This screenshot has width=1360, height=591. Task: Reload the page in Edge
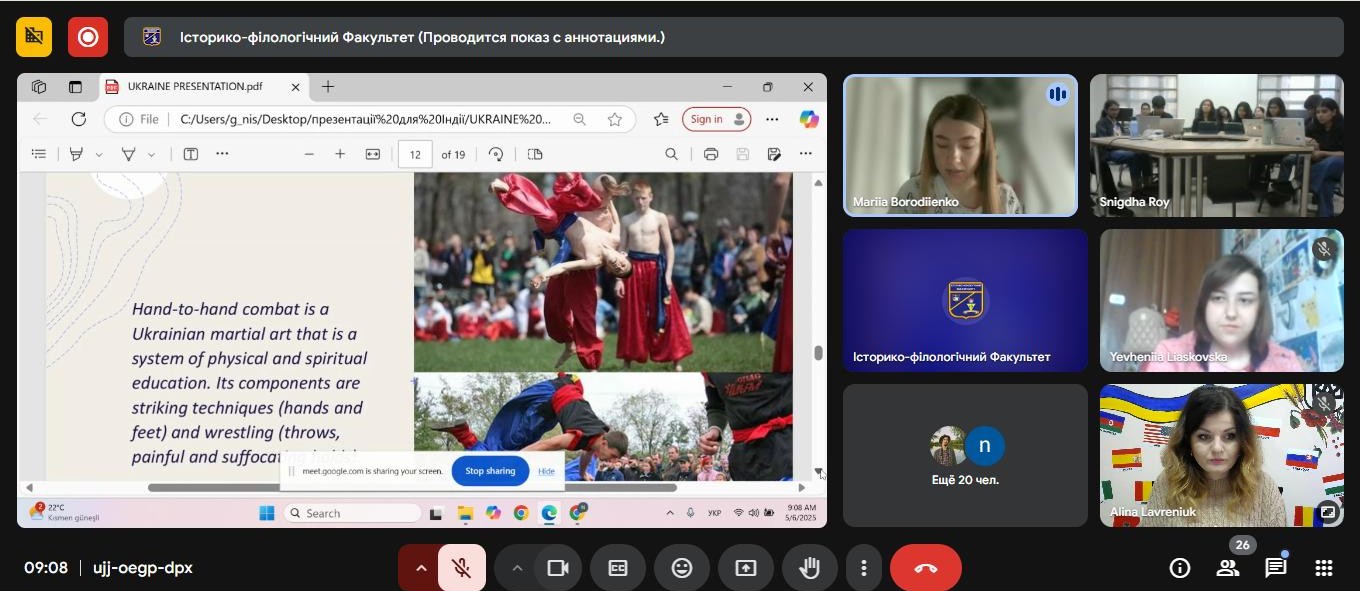click(78, 119)
